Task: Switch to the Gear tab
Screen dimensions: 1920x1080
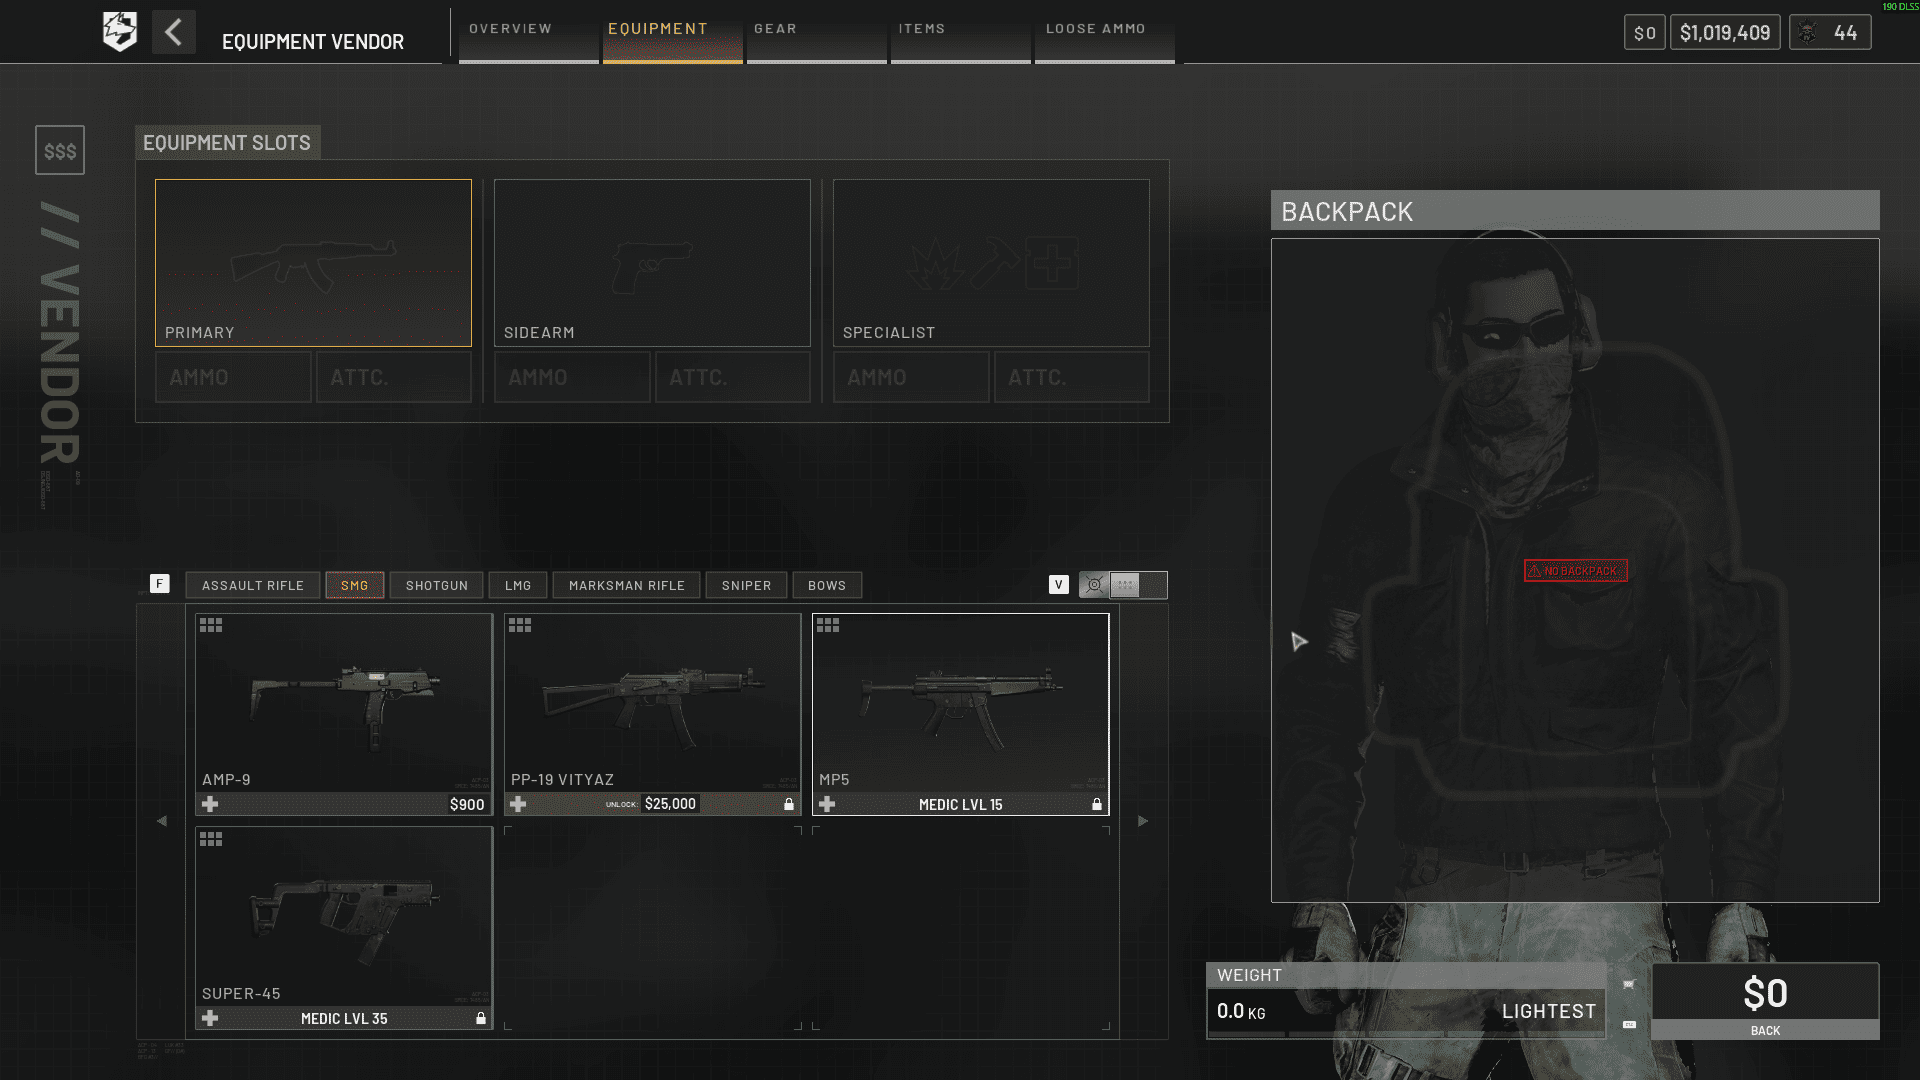Action: pos(817,34)
